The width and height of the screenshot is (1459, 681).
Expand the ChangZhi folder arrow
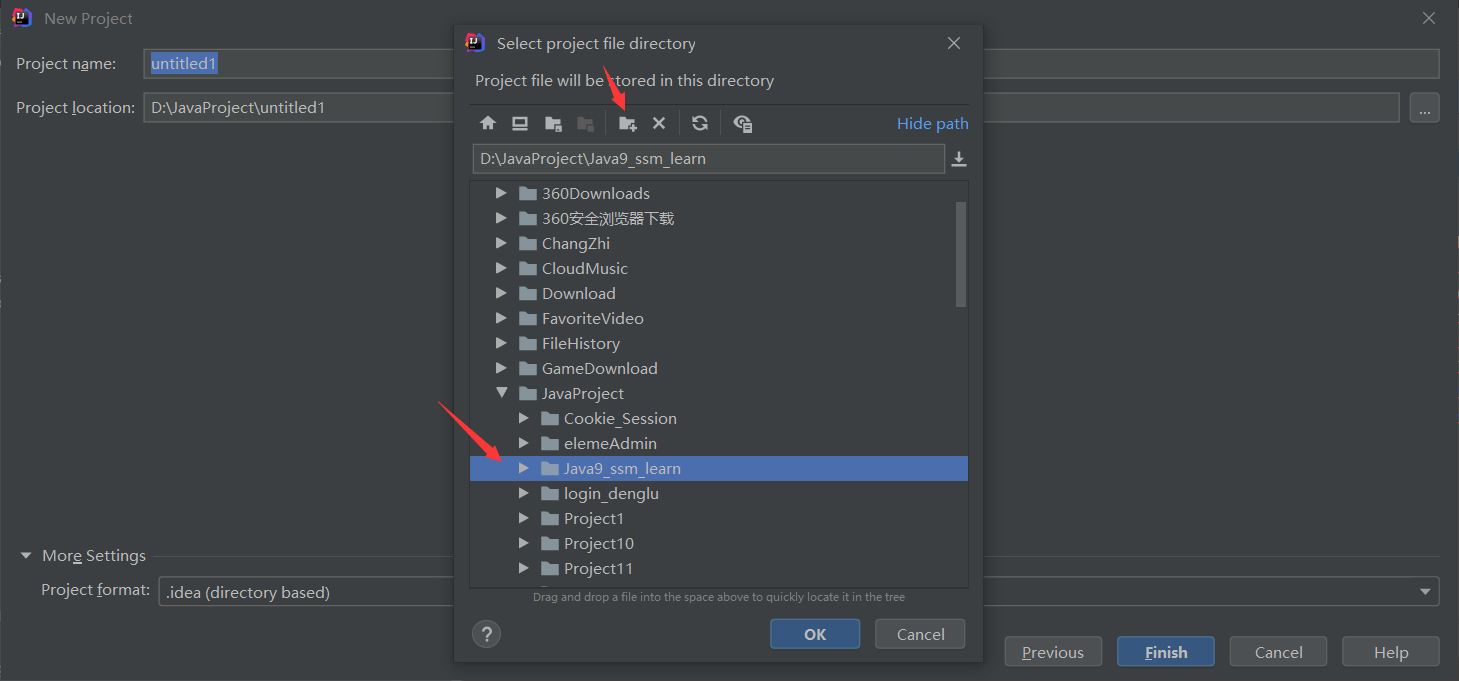point(501,243)
